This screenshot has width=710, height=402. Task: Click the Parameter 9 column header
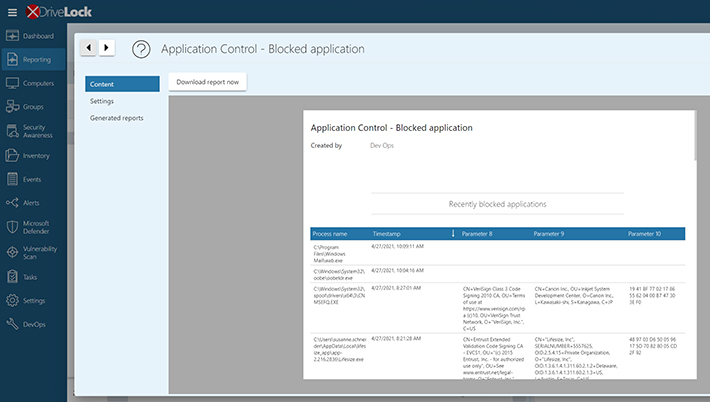[549, 234]
